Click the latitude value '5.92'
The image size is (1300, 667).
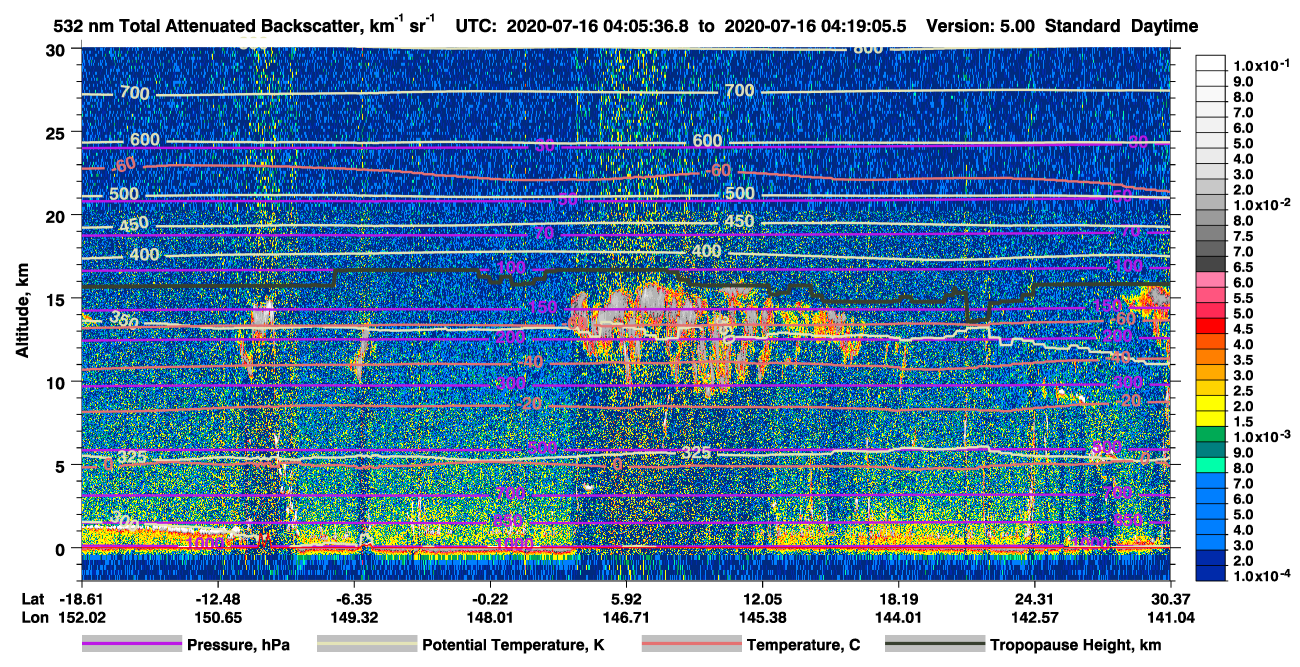[x=626, y=599]
